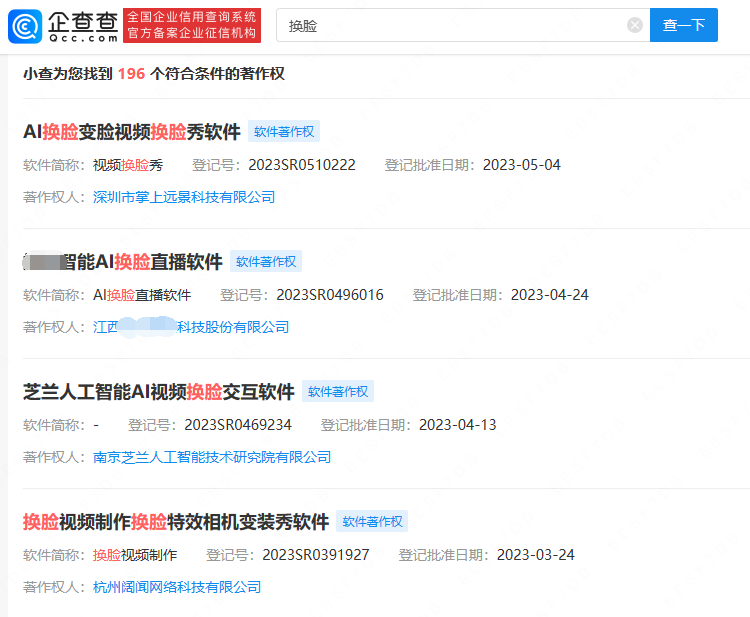The height and width of the screenshot is (617, 750).
Task: Open the AI换脸变脸视频换脸秀软件 result title
Action: (x=132, y=132)
